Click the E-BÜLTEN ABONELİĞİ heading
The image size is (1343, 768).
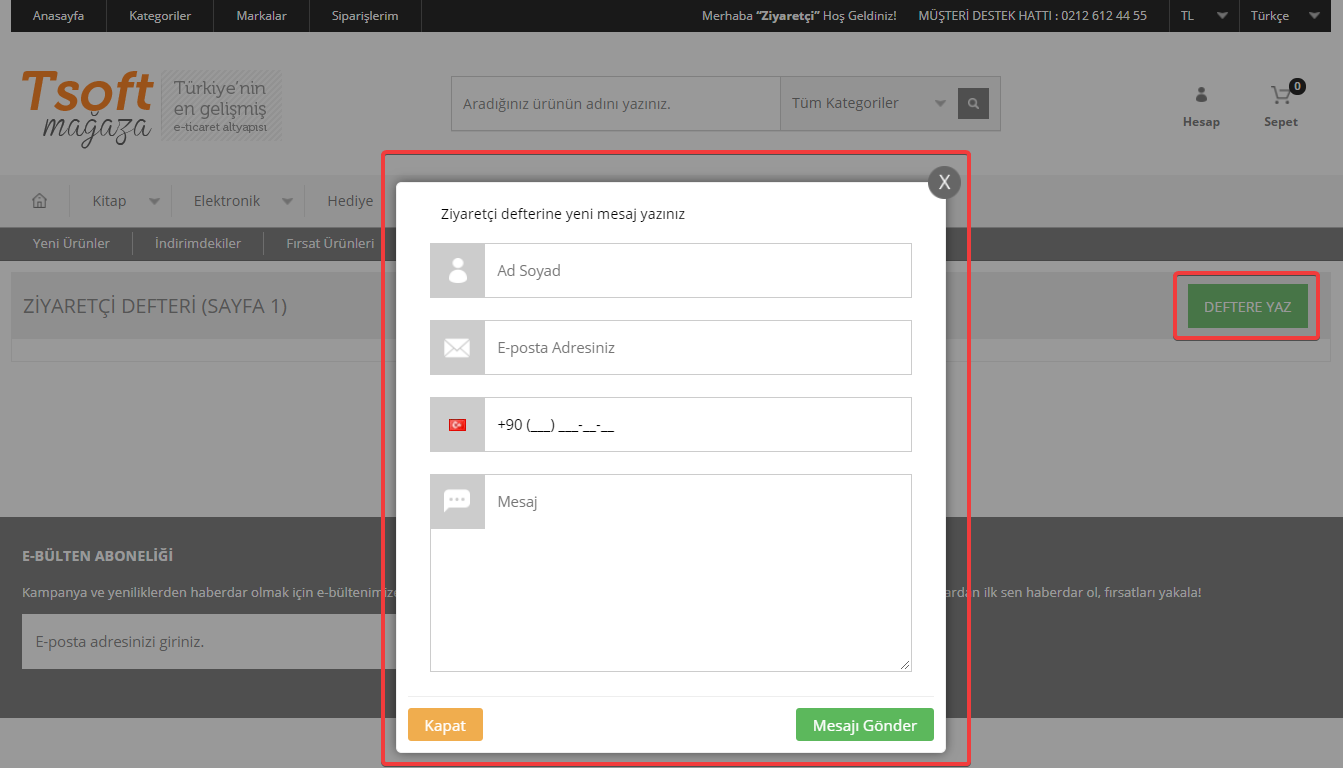coord(98,556)
